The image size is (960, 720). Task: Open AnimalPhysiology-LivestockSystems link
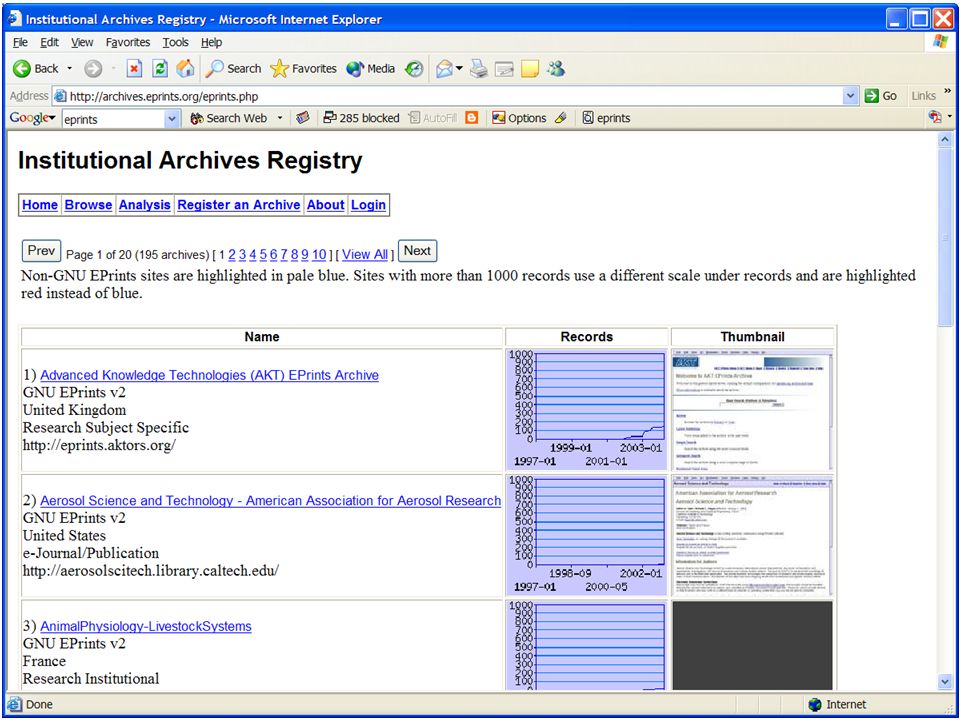[x=146, y=626]
